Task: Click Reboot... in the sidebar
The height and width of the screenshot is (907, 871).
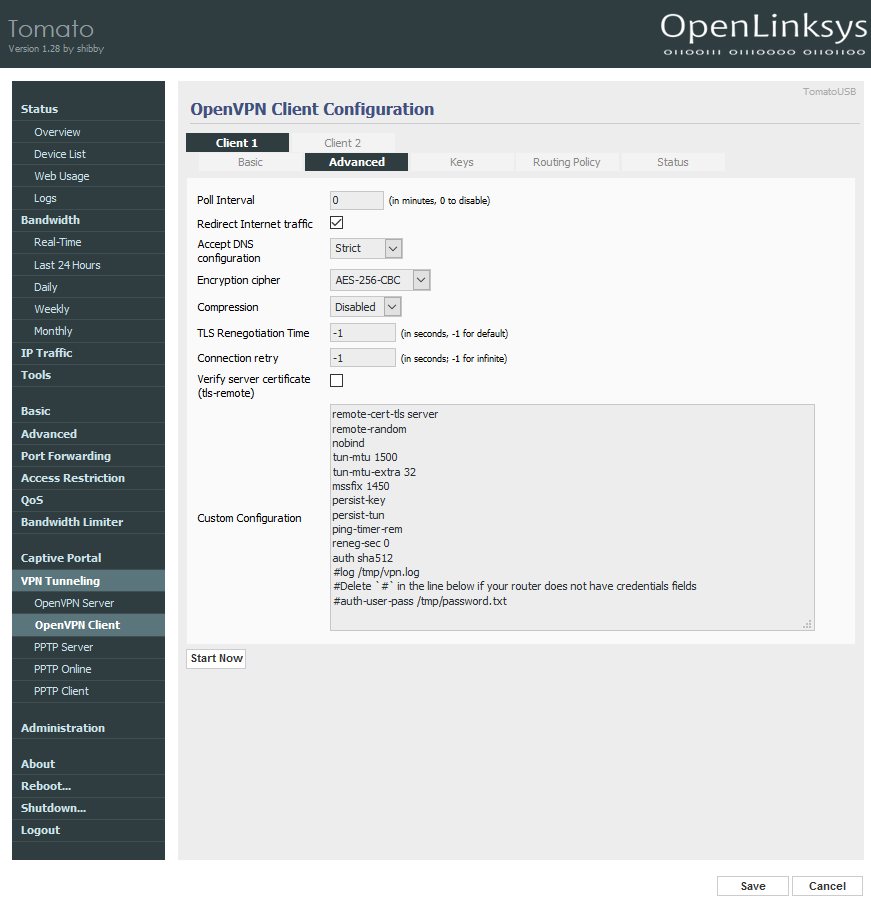Action: click(46, 786)
